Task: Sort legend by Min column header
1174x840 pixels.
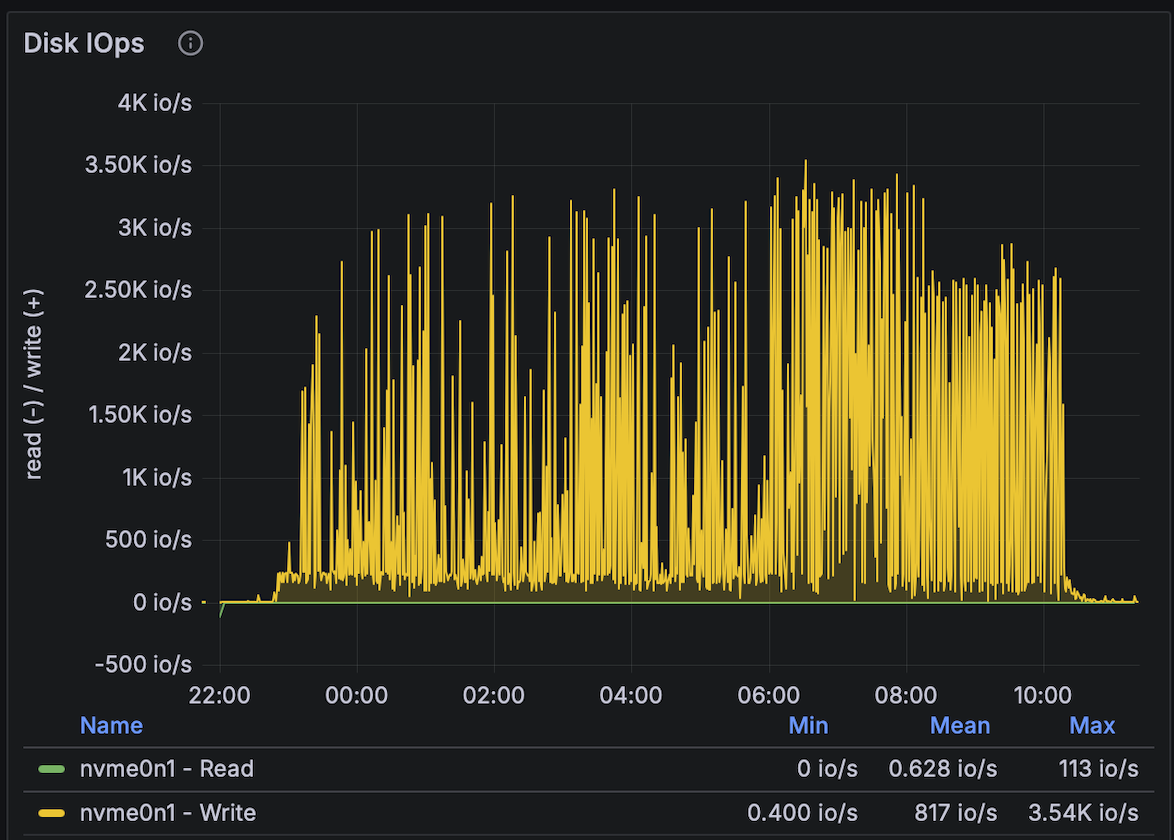Action: click(x=808, y=725)
